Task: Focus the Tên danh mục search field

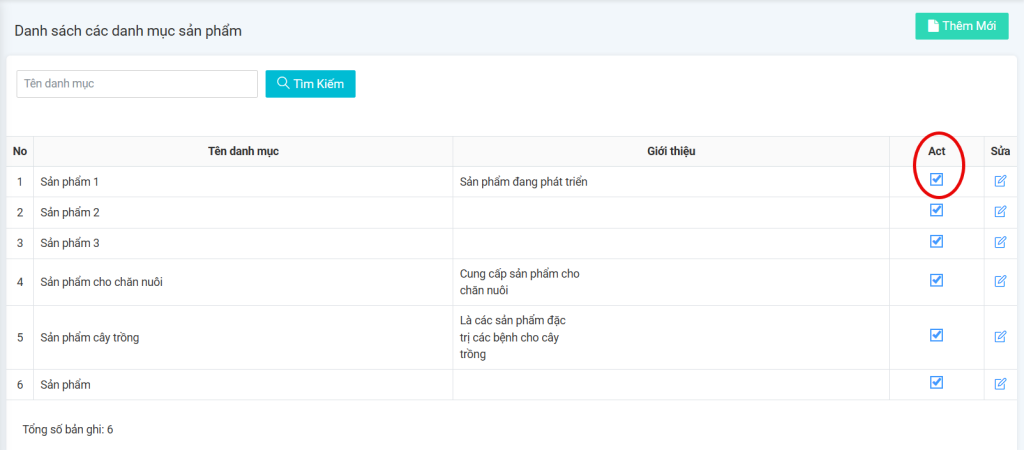Action: (137, 84)
